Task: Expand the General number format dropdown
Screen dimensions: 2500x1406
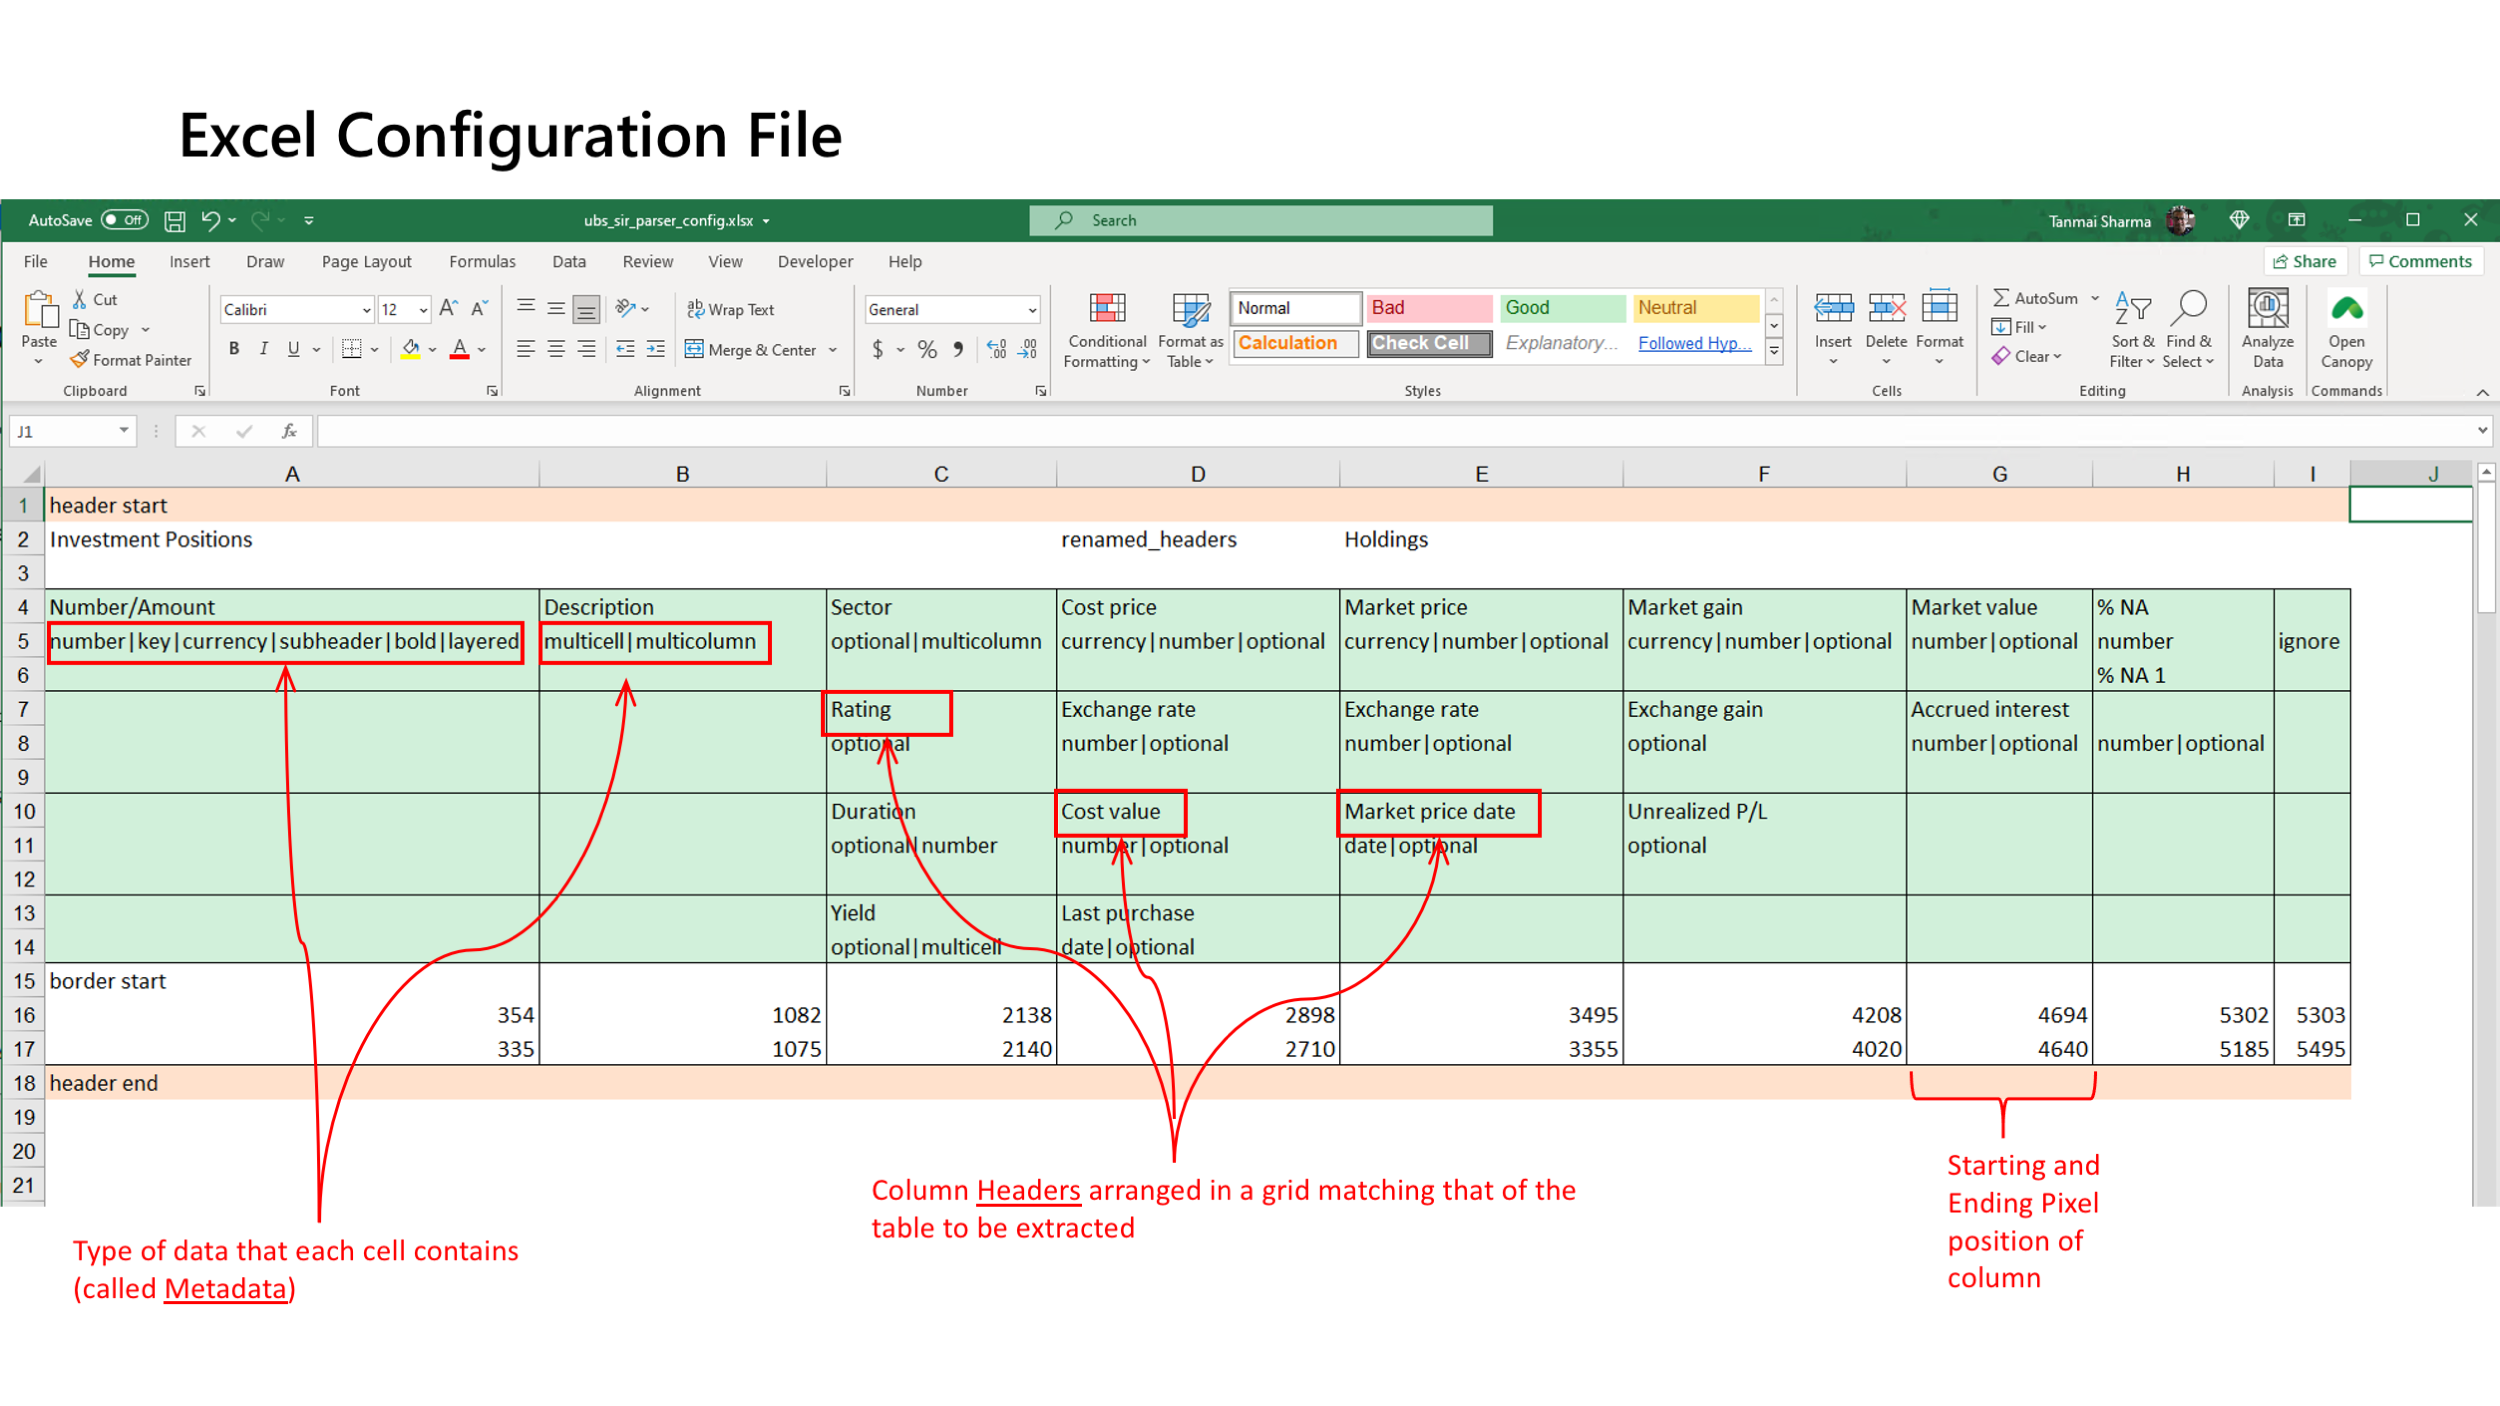Action: click(x=1032, y=310)
